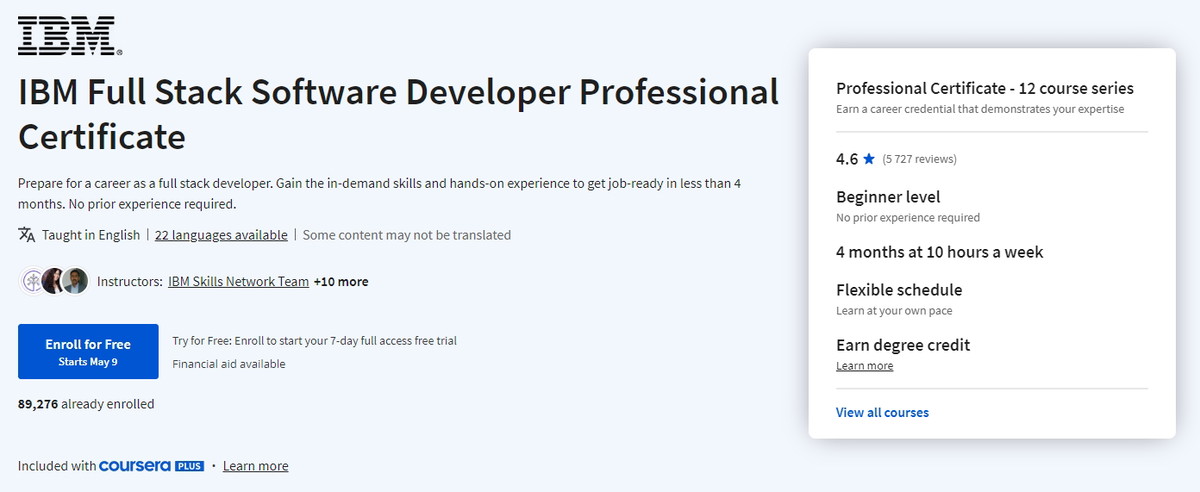Show the +10 more instructors
The width and height of the screenshot is (1200, 492).
[x=341, y=282]
